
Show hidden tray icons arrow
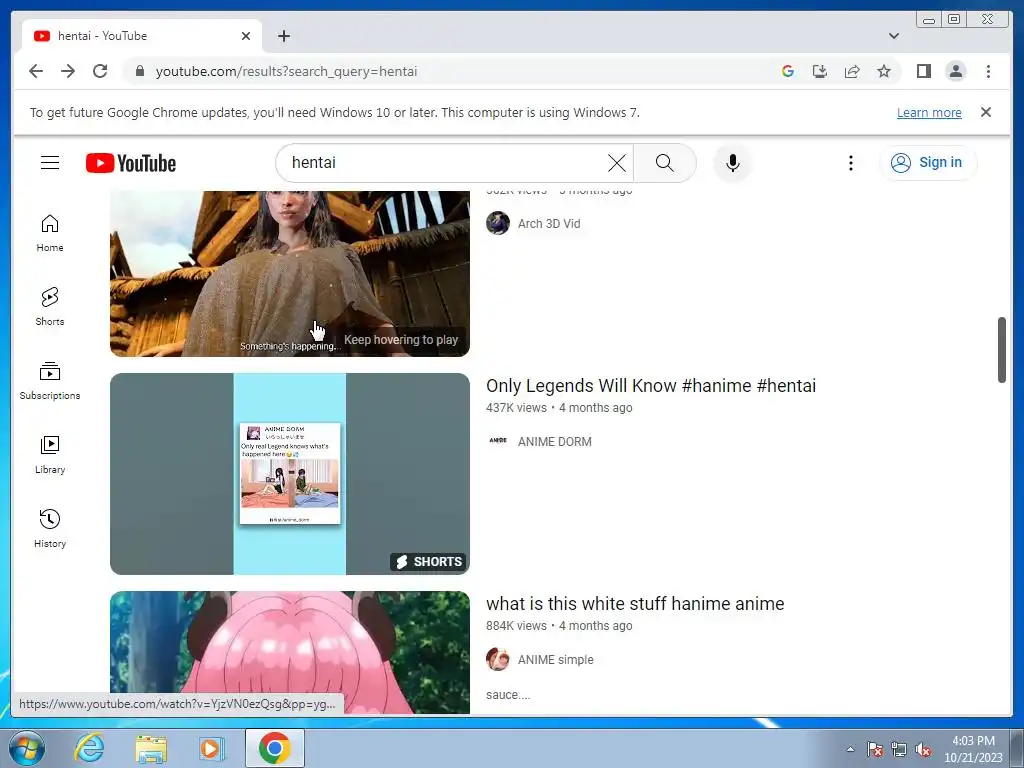[x=850, y=749]
